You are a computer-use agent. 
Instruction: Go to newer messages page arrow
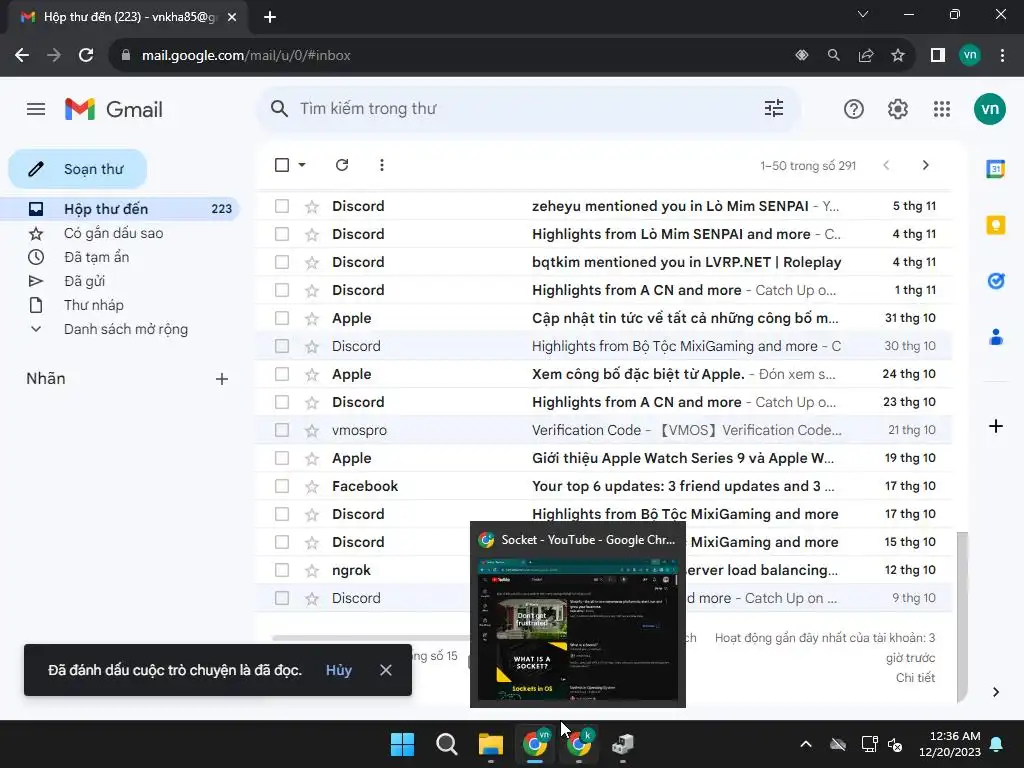click(x=886, y=165)
